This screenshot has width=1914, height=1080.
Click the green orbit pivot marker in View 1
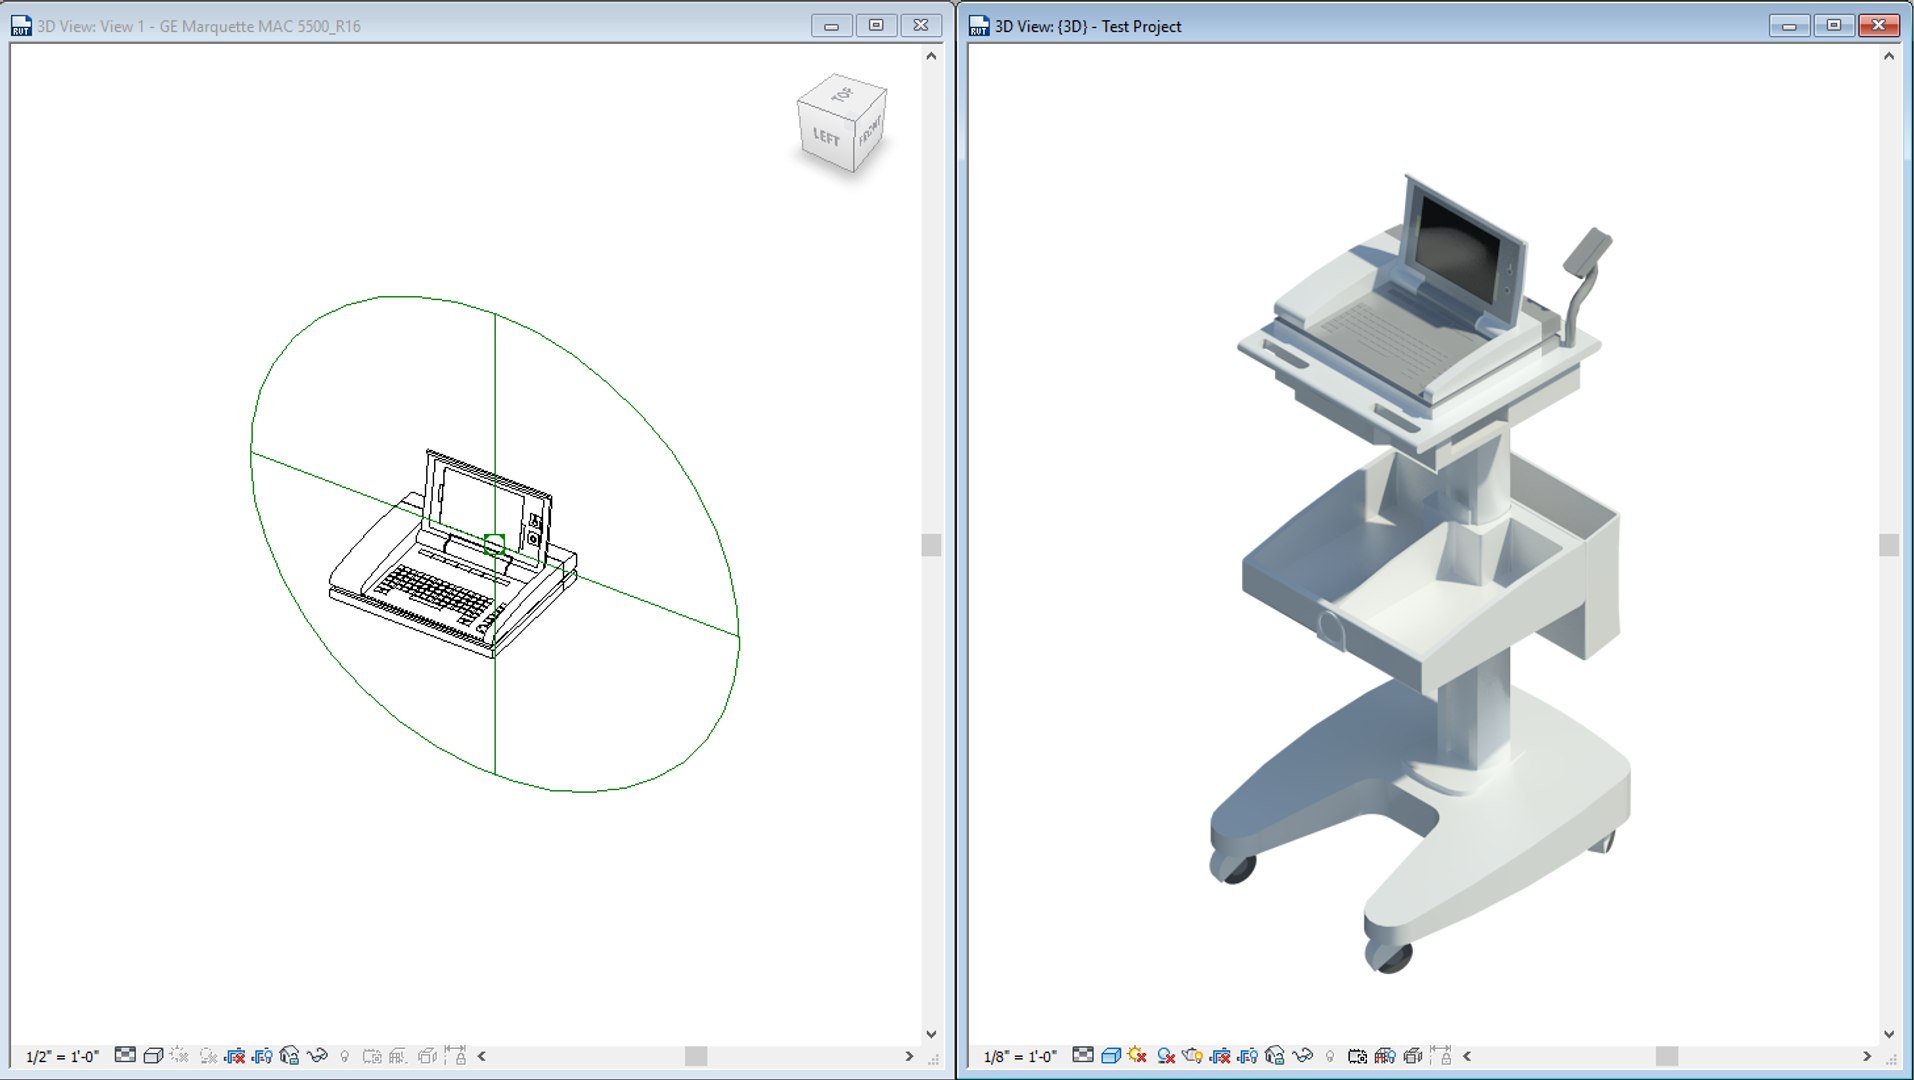pos(494,544)
